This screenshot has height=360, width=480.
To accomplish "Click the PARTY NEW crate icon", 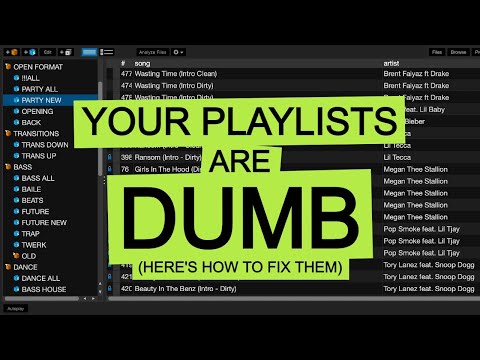I will 16,100.
